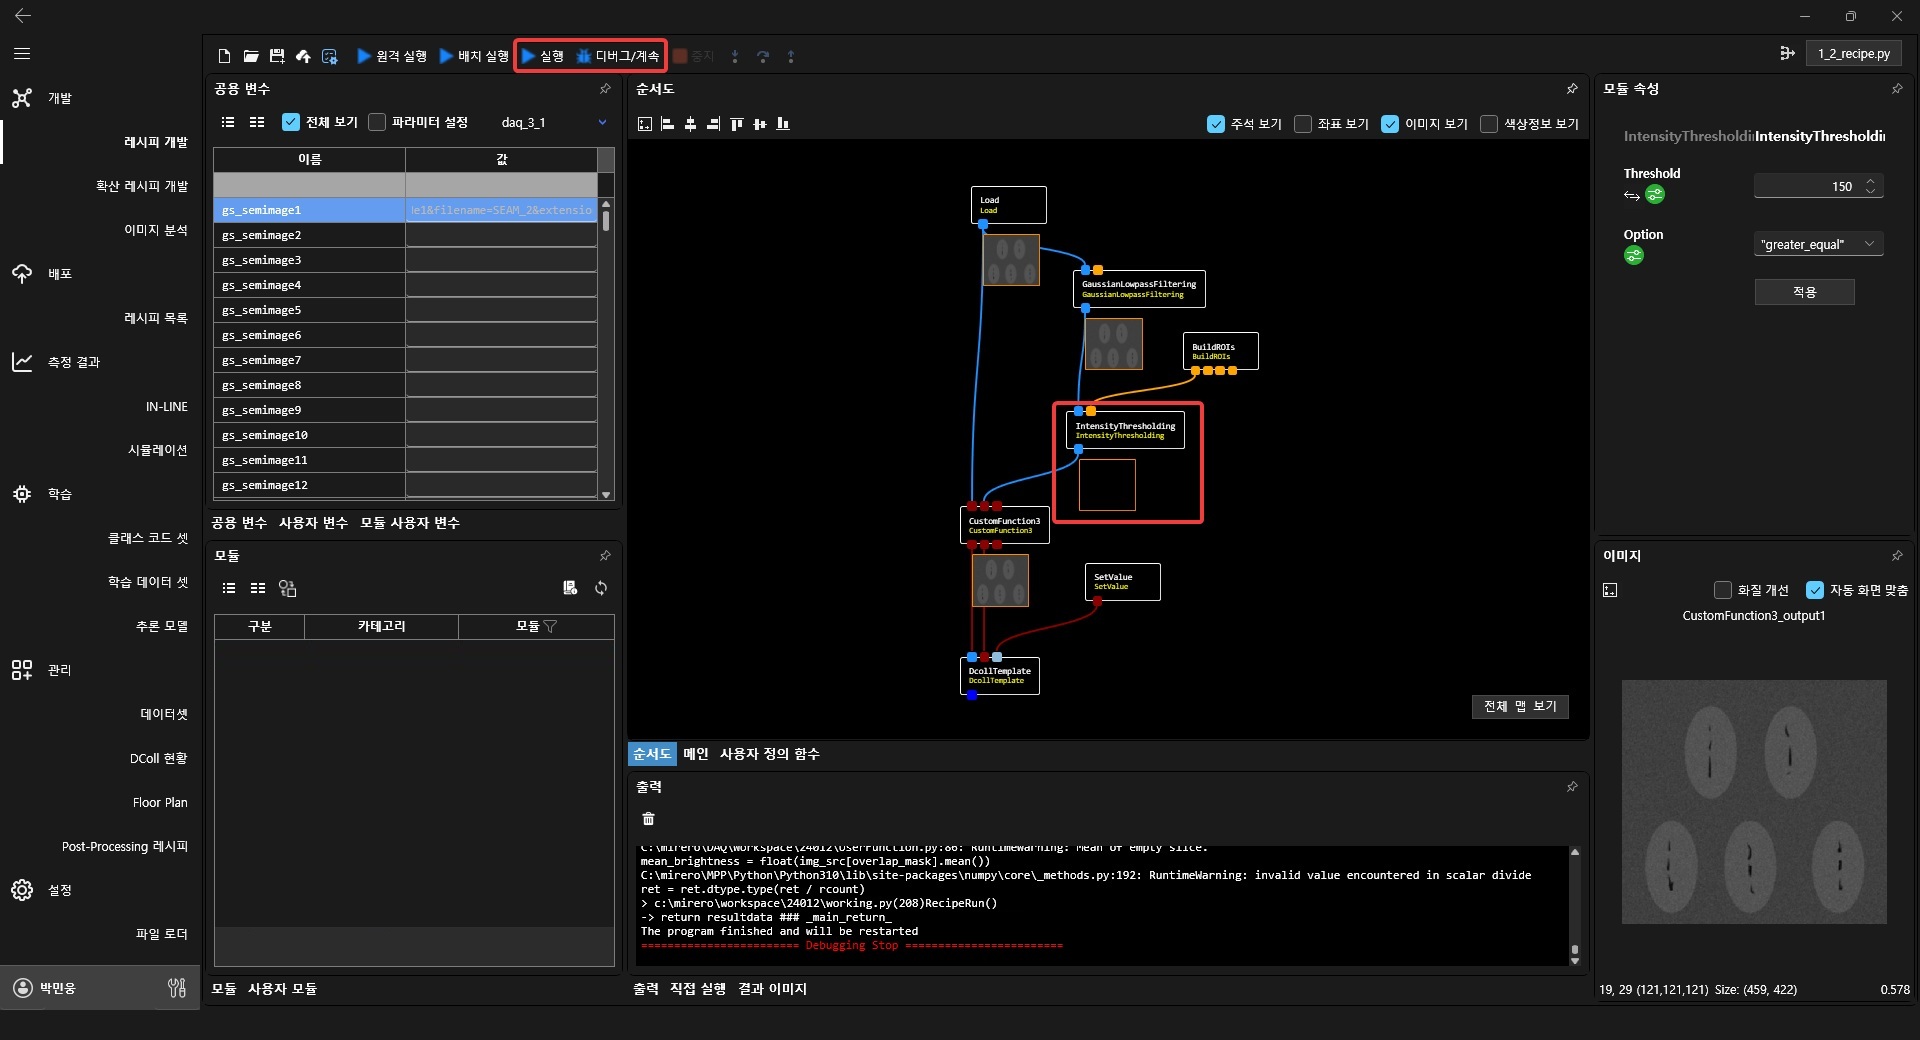The height and width of the screenshot is (1040, 1920).
Task: Click the cloud upload icon
Action: pyautogui.click(x=303, y=56)
